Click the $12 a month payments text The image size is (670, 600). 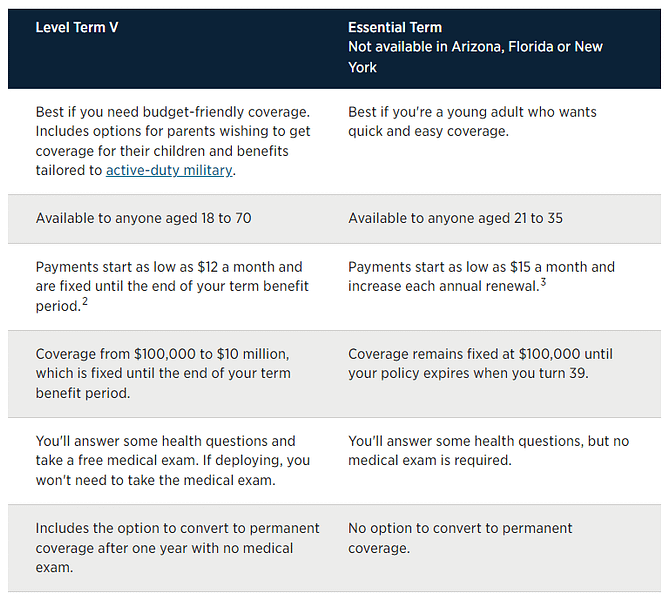pyautogui.click(x=168, y=267)
